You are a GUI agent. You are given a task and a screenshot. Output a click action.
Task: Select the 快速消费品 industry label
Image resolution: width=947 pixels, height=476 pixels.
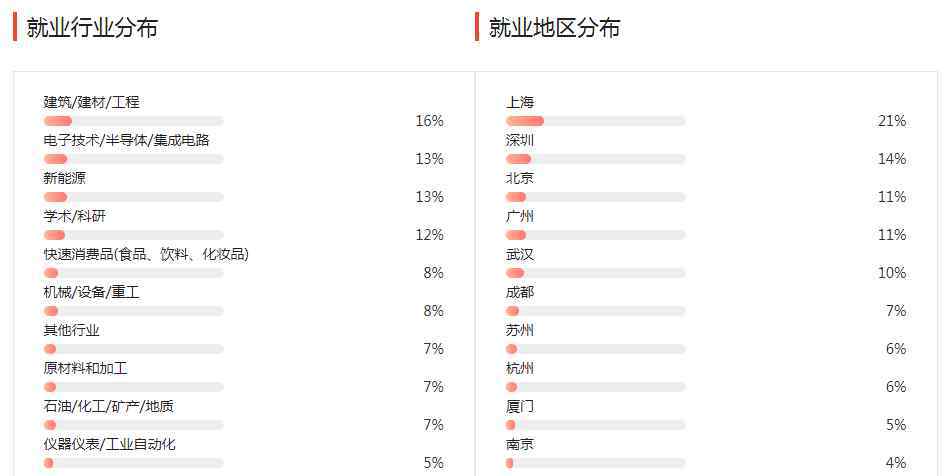146,254
